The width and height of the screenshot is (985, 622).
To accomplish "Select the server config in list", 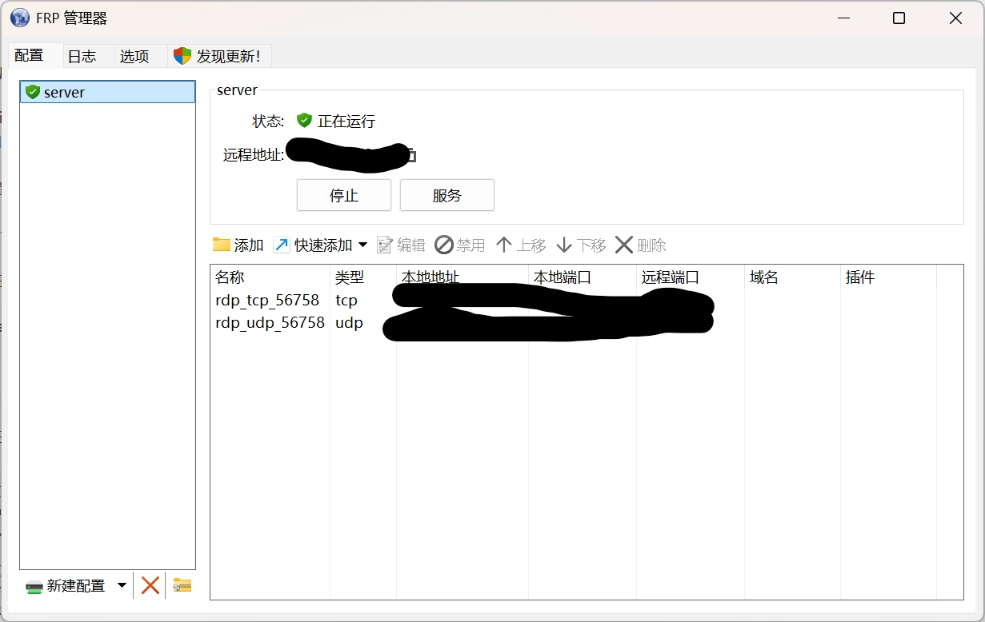I will point(64,92).
